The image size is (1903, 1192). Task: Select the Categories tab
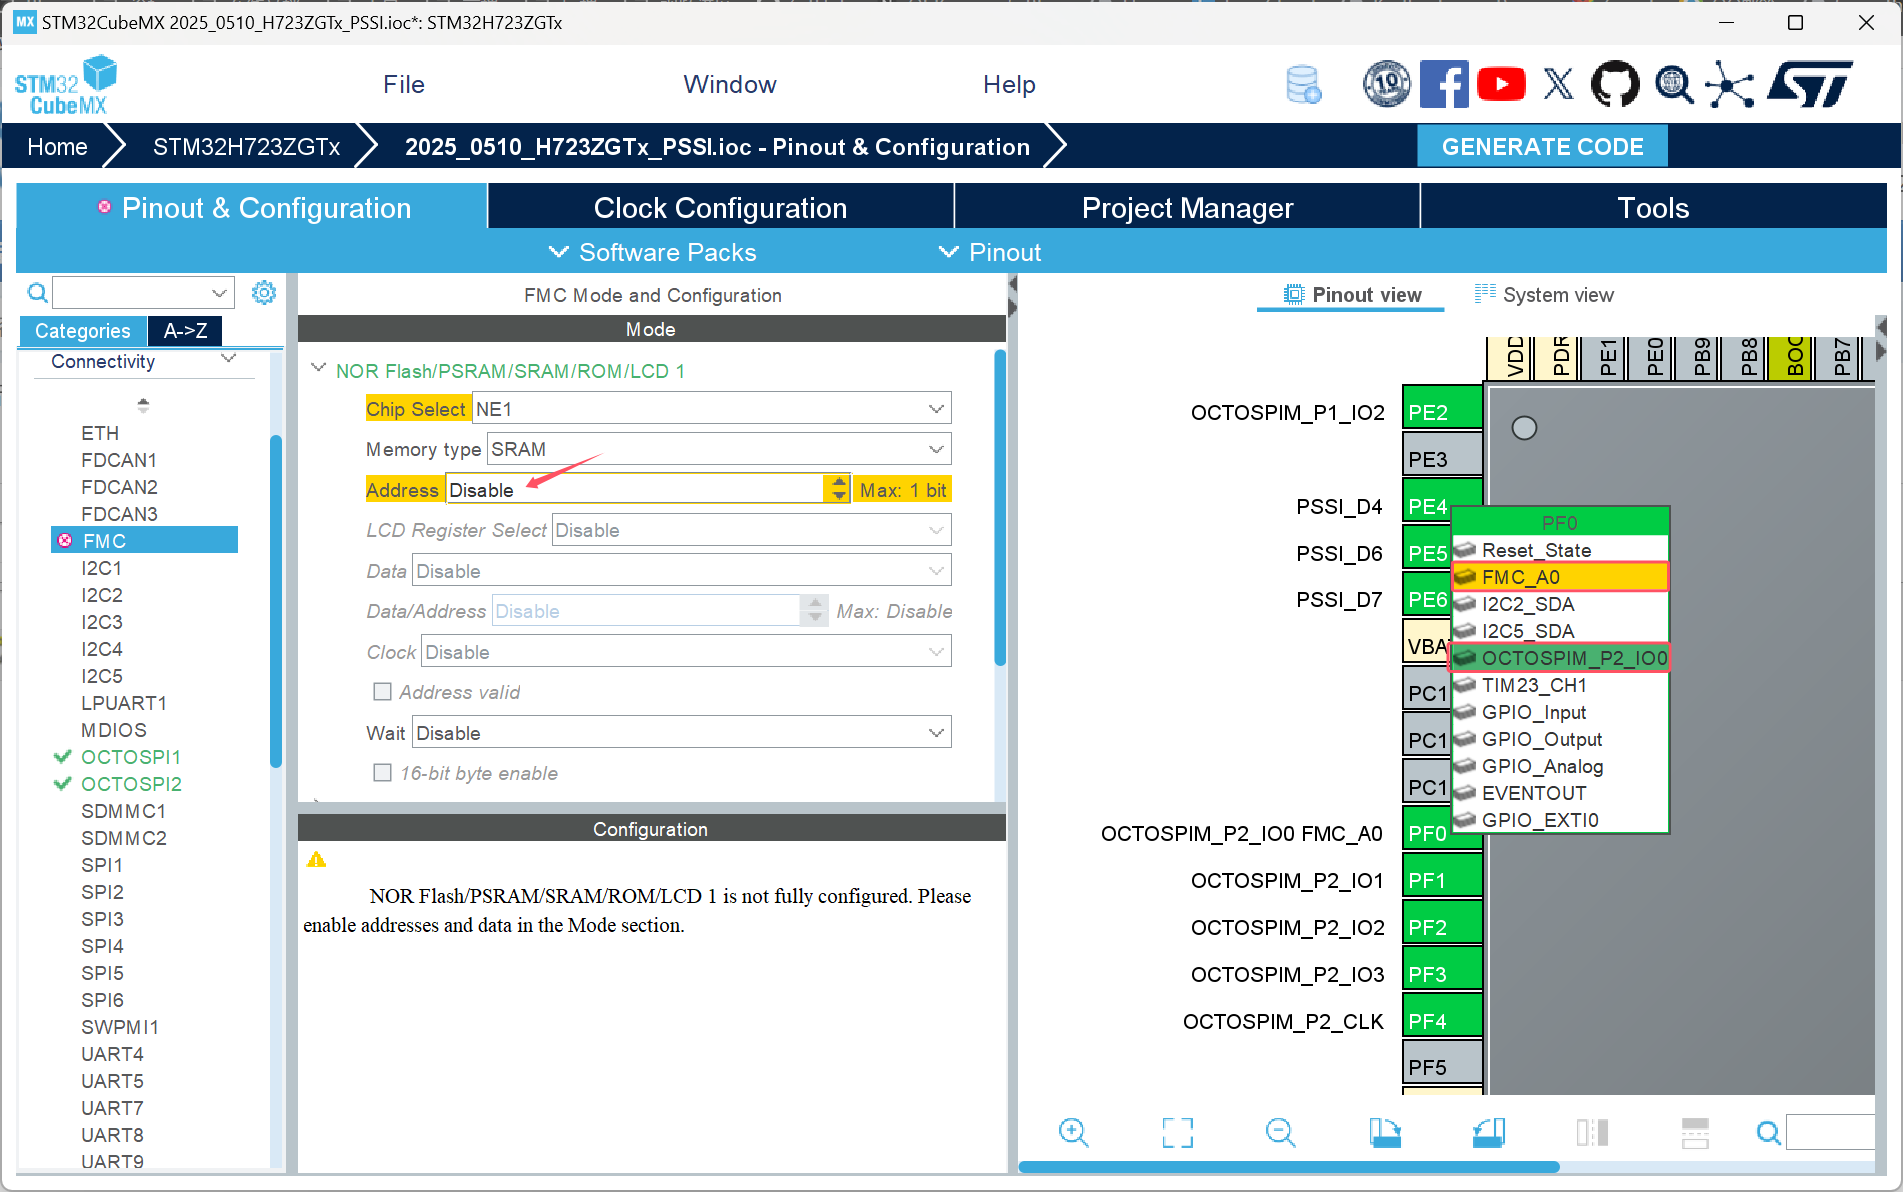coord(83,331)
